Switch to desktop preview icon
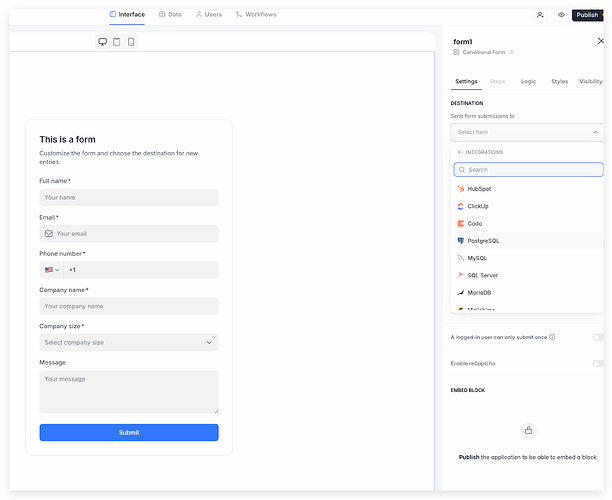 tap(103, 42)
